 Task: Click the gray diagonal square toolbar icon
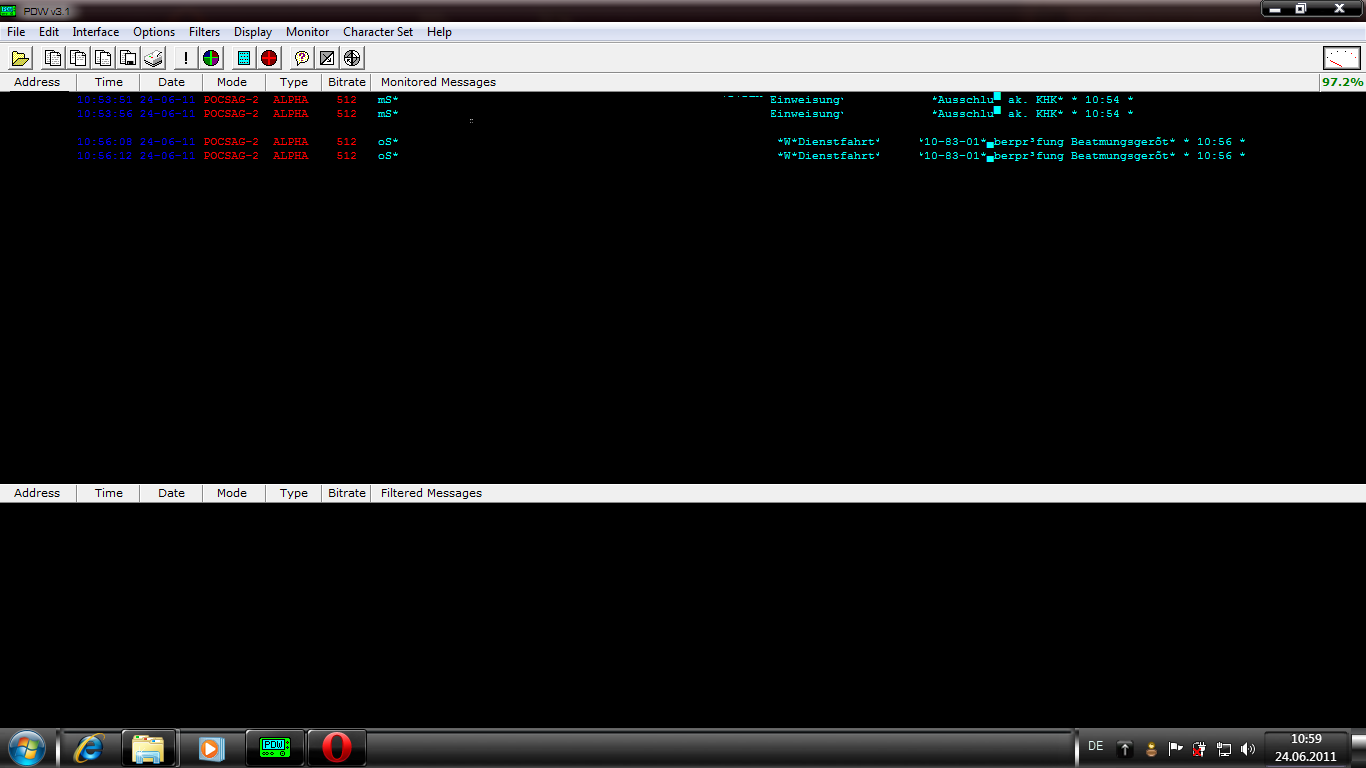click(x=327, y=58)
